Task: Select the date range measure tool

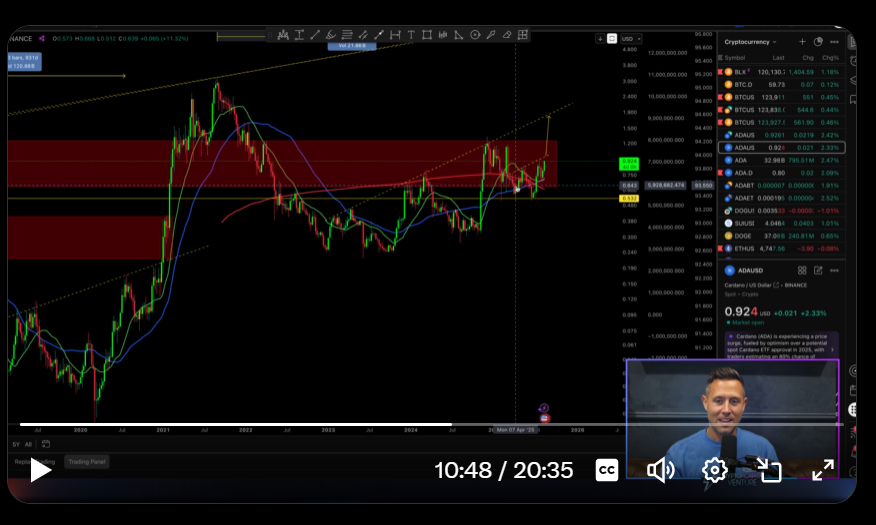Action: (x=395, y=35)
